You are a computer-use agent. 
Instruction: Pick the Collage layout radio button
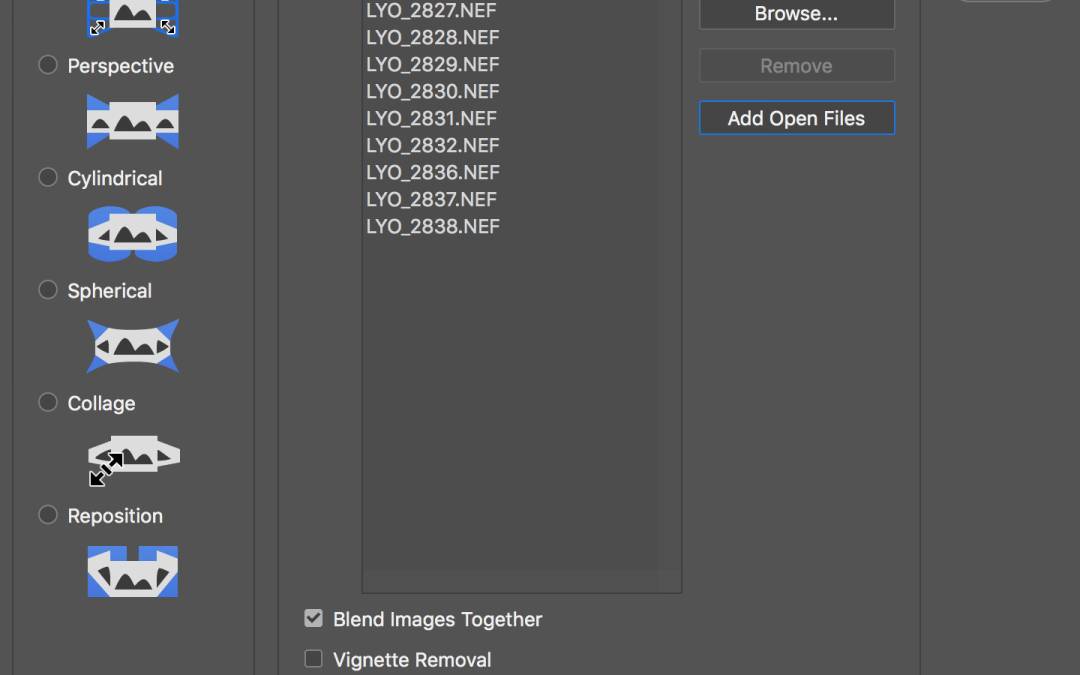tap(48, 402)
